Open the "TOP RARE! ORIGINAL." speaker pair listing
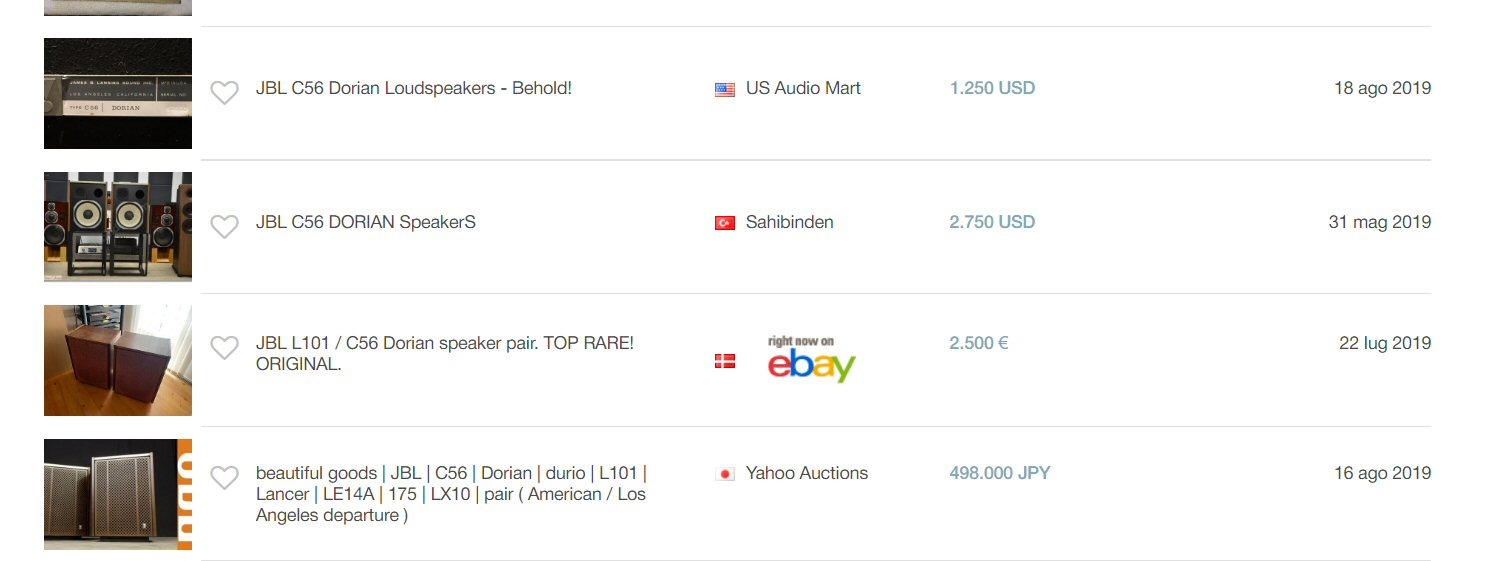Image resolution: width=1490 pixels, height=561 pixels. coord(444,353)
